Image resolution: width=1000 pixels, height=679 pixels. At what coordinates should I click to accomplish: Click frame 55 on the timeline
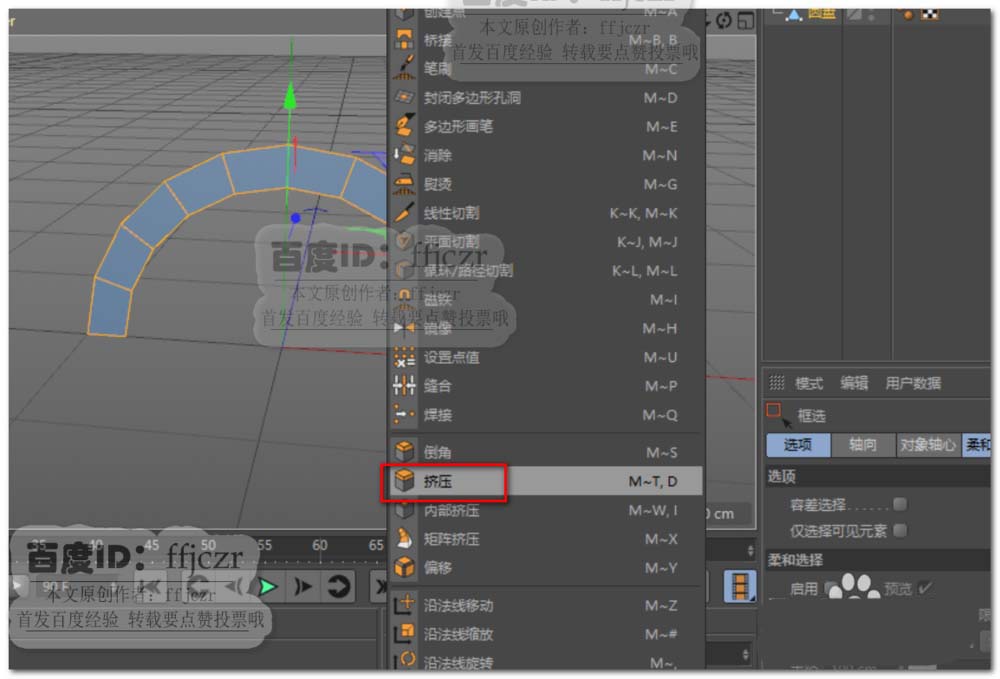264,546
